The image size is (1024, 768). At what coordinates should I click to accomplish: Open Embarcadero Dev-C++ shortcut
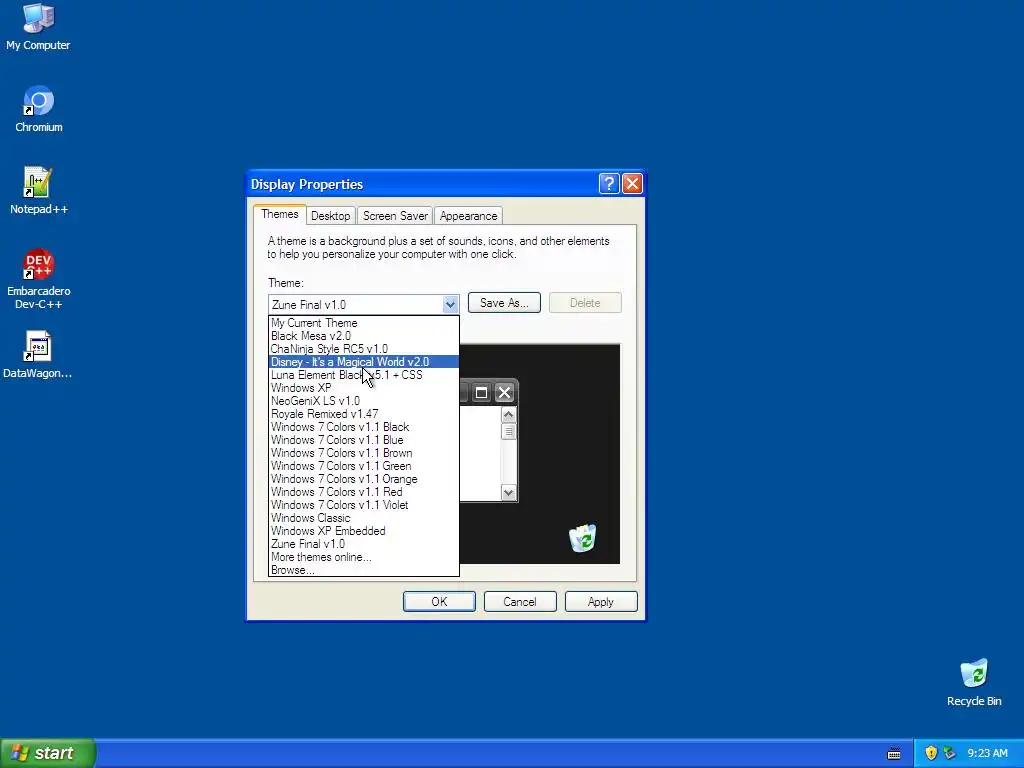[x=39, y=279]
